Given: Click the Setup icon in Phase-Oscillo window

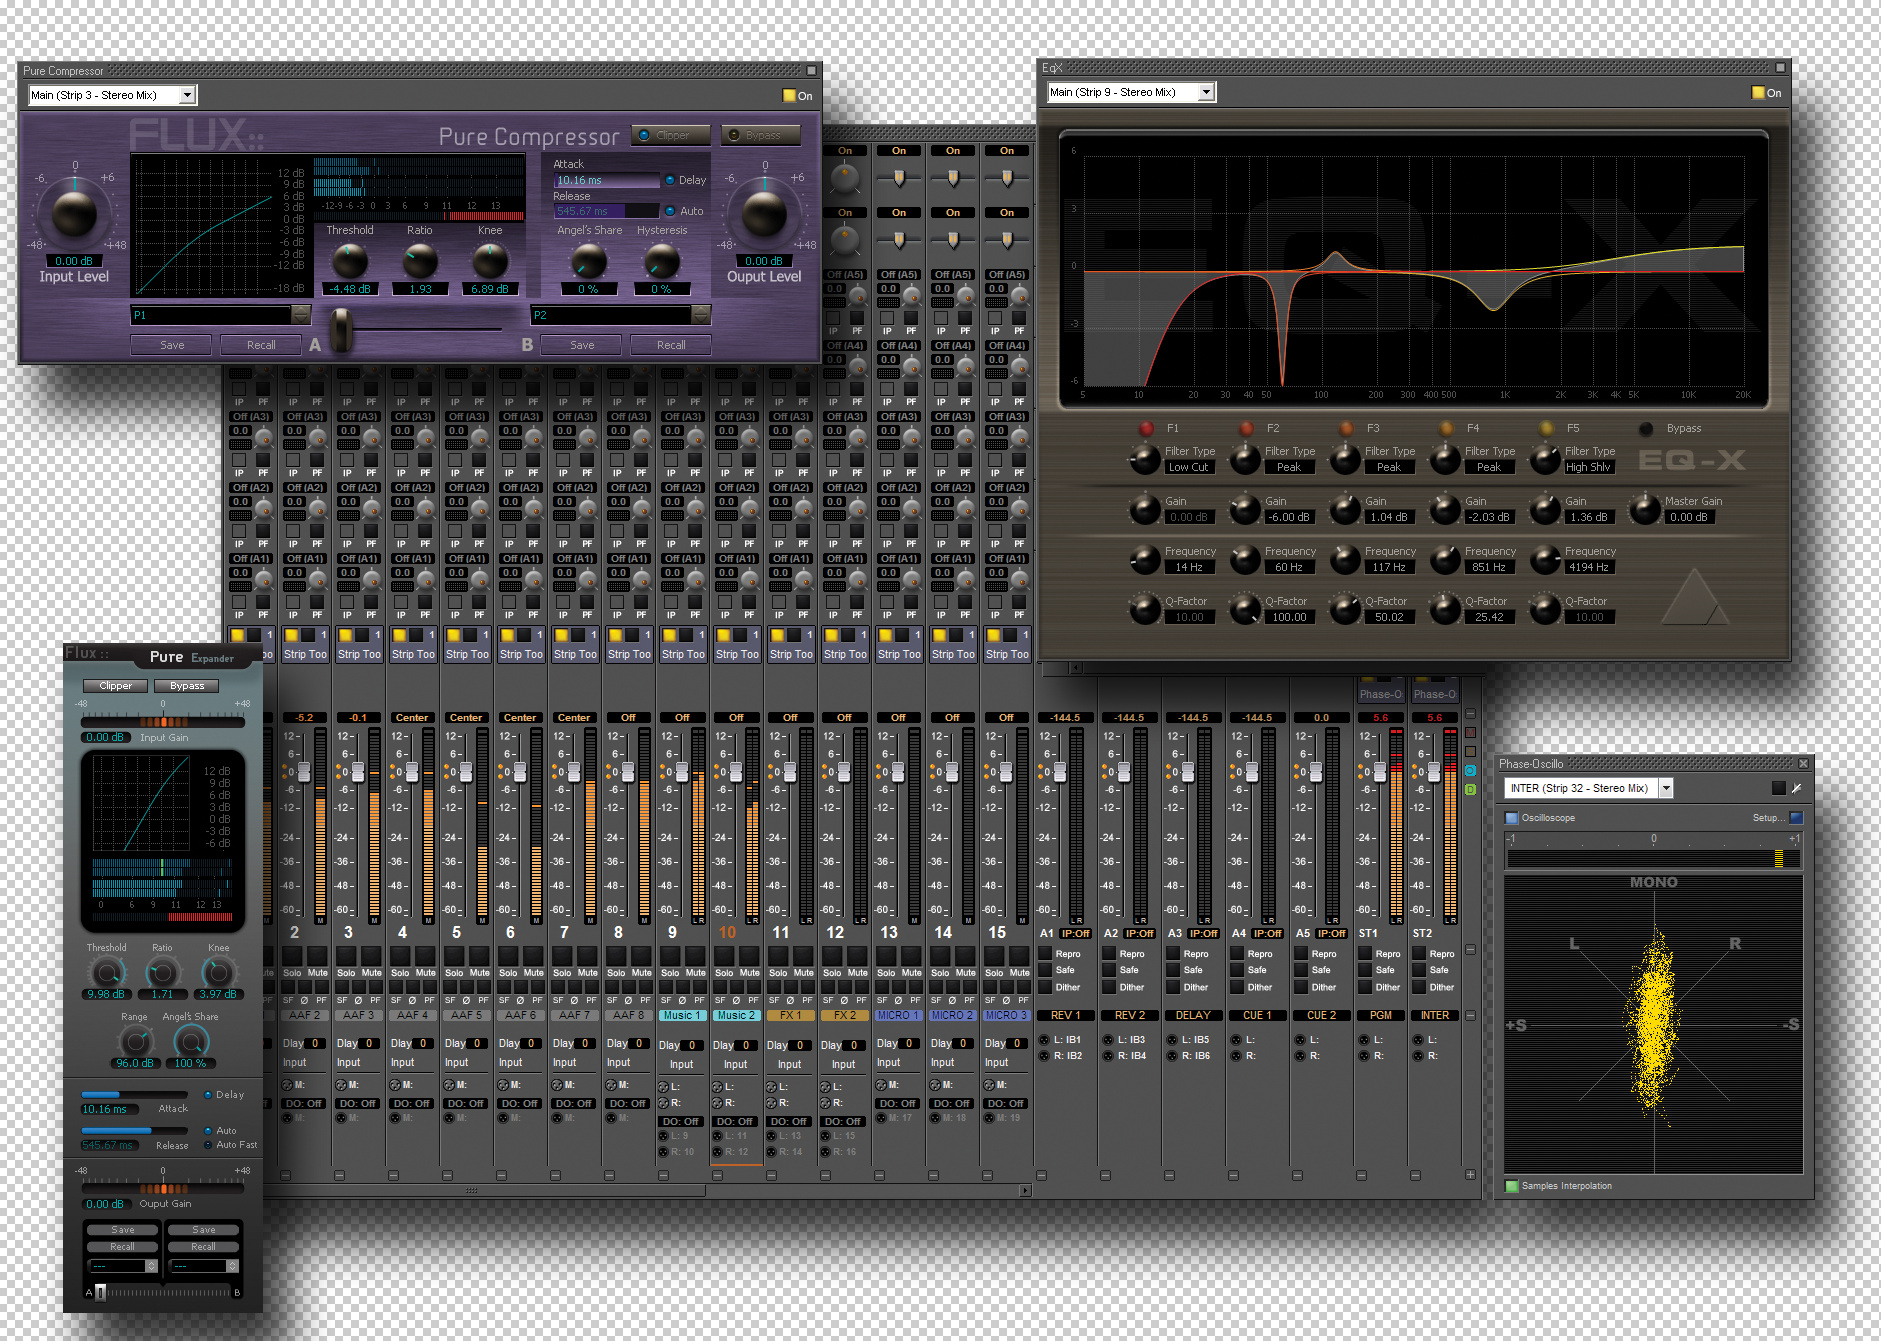Looking at the screenshot, I should click(x=1796, y=818).
